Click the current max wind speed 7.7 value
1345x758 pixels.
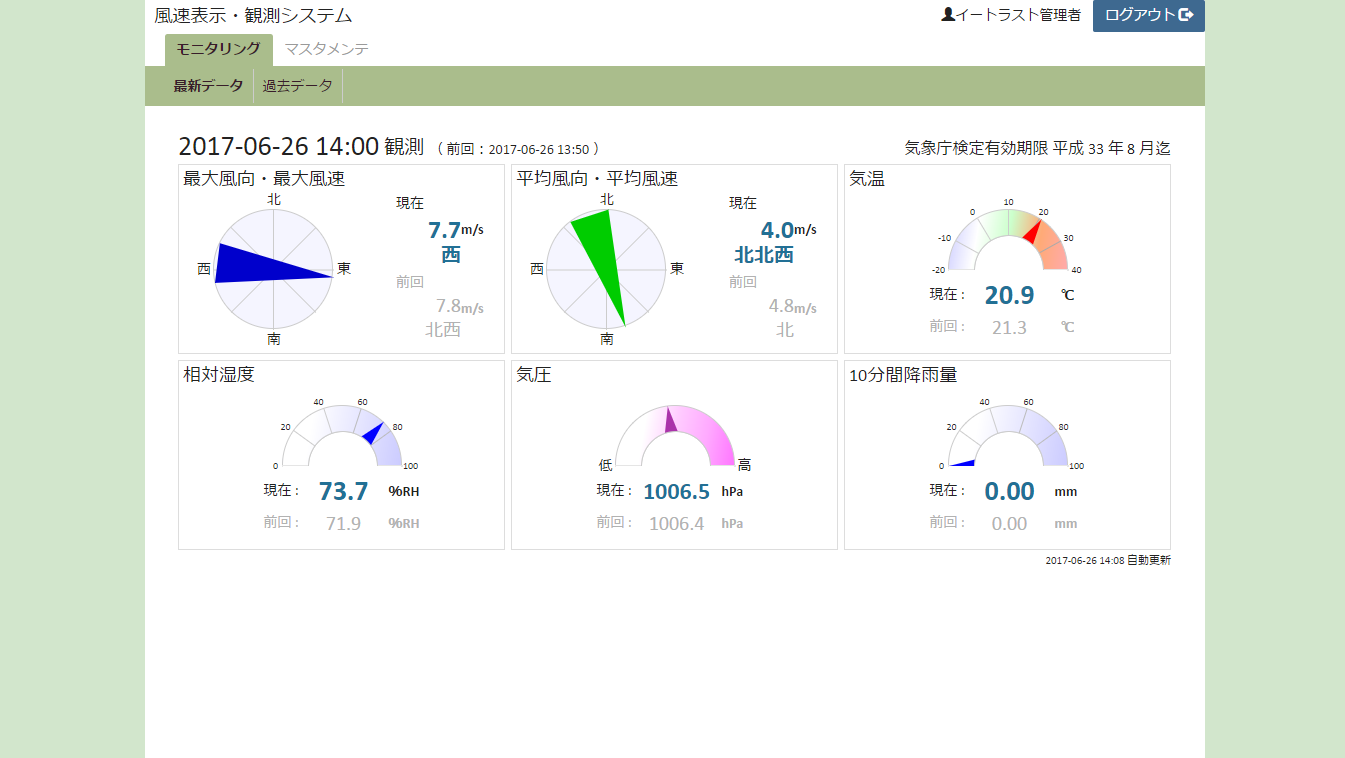tap(444, 231)
